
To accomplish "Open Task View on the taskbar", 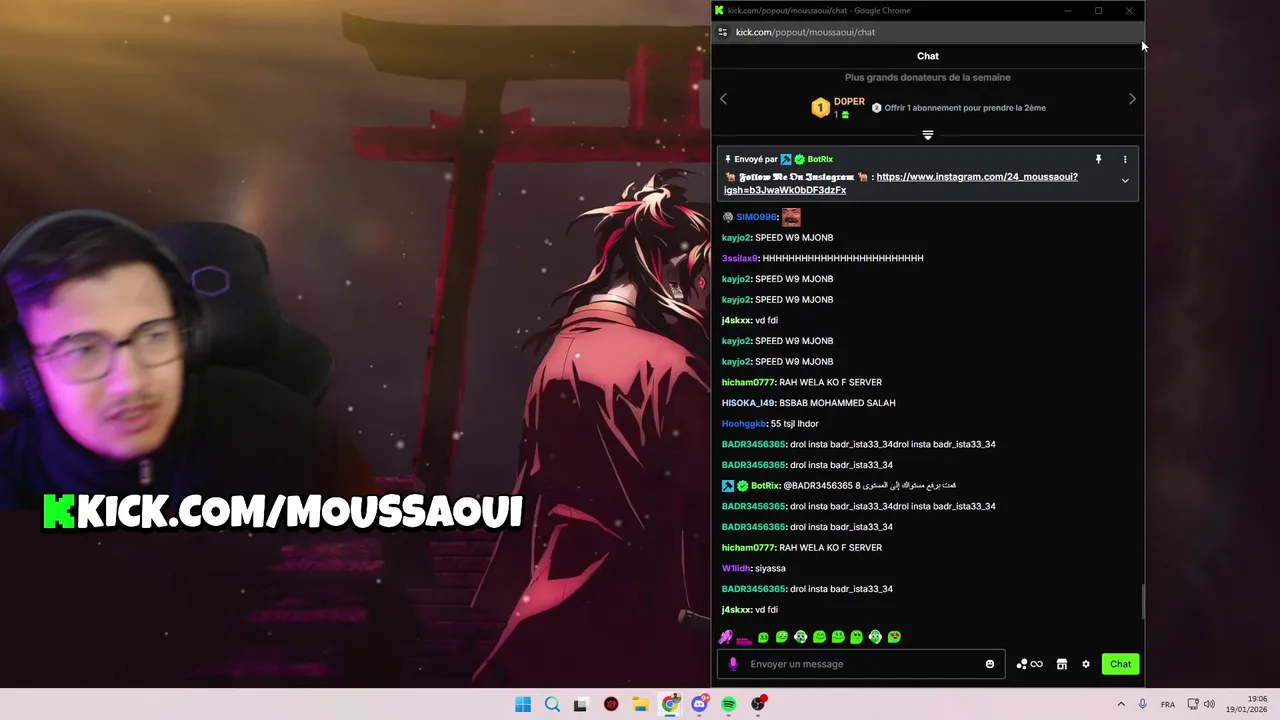I will (581, 705).
